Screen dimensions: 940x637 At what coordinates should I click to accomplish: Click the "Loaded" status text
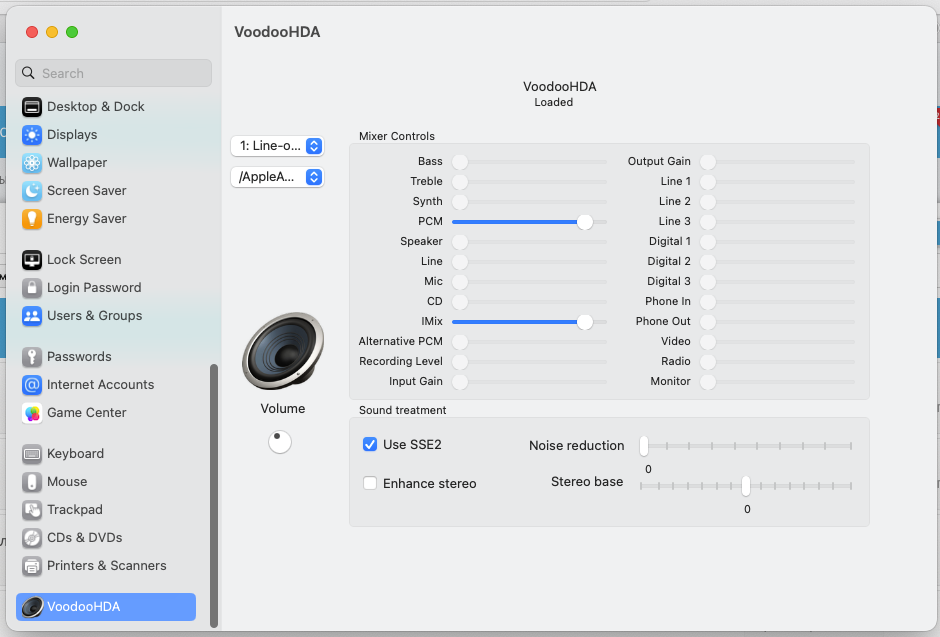click(553, 102)
